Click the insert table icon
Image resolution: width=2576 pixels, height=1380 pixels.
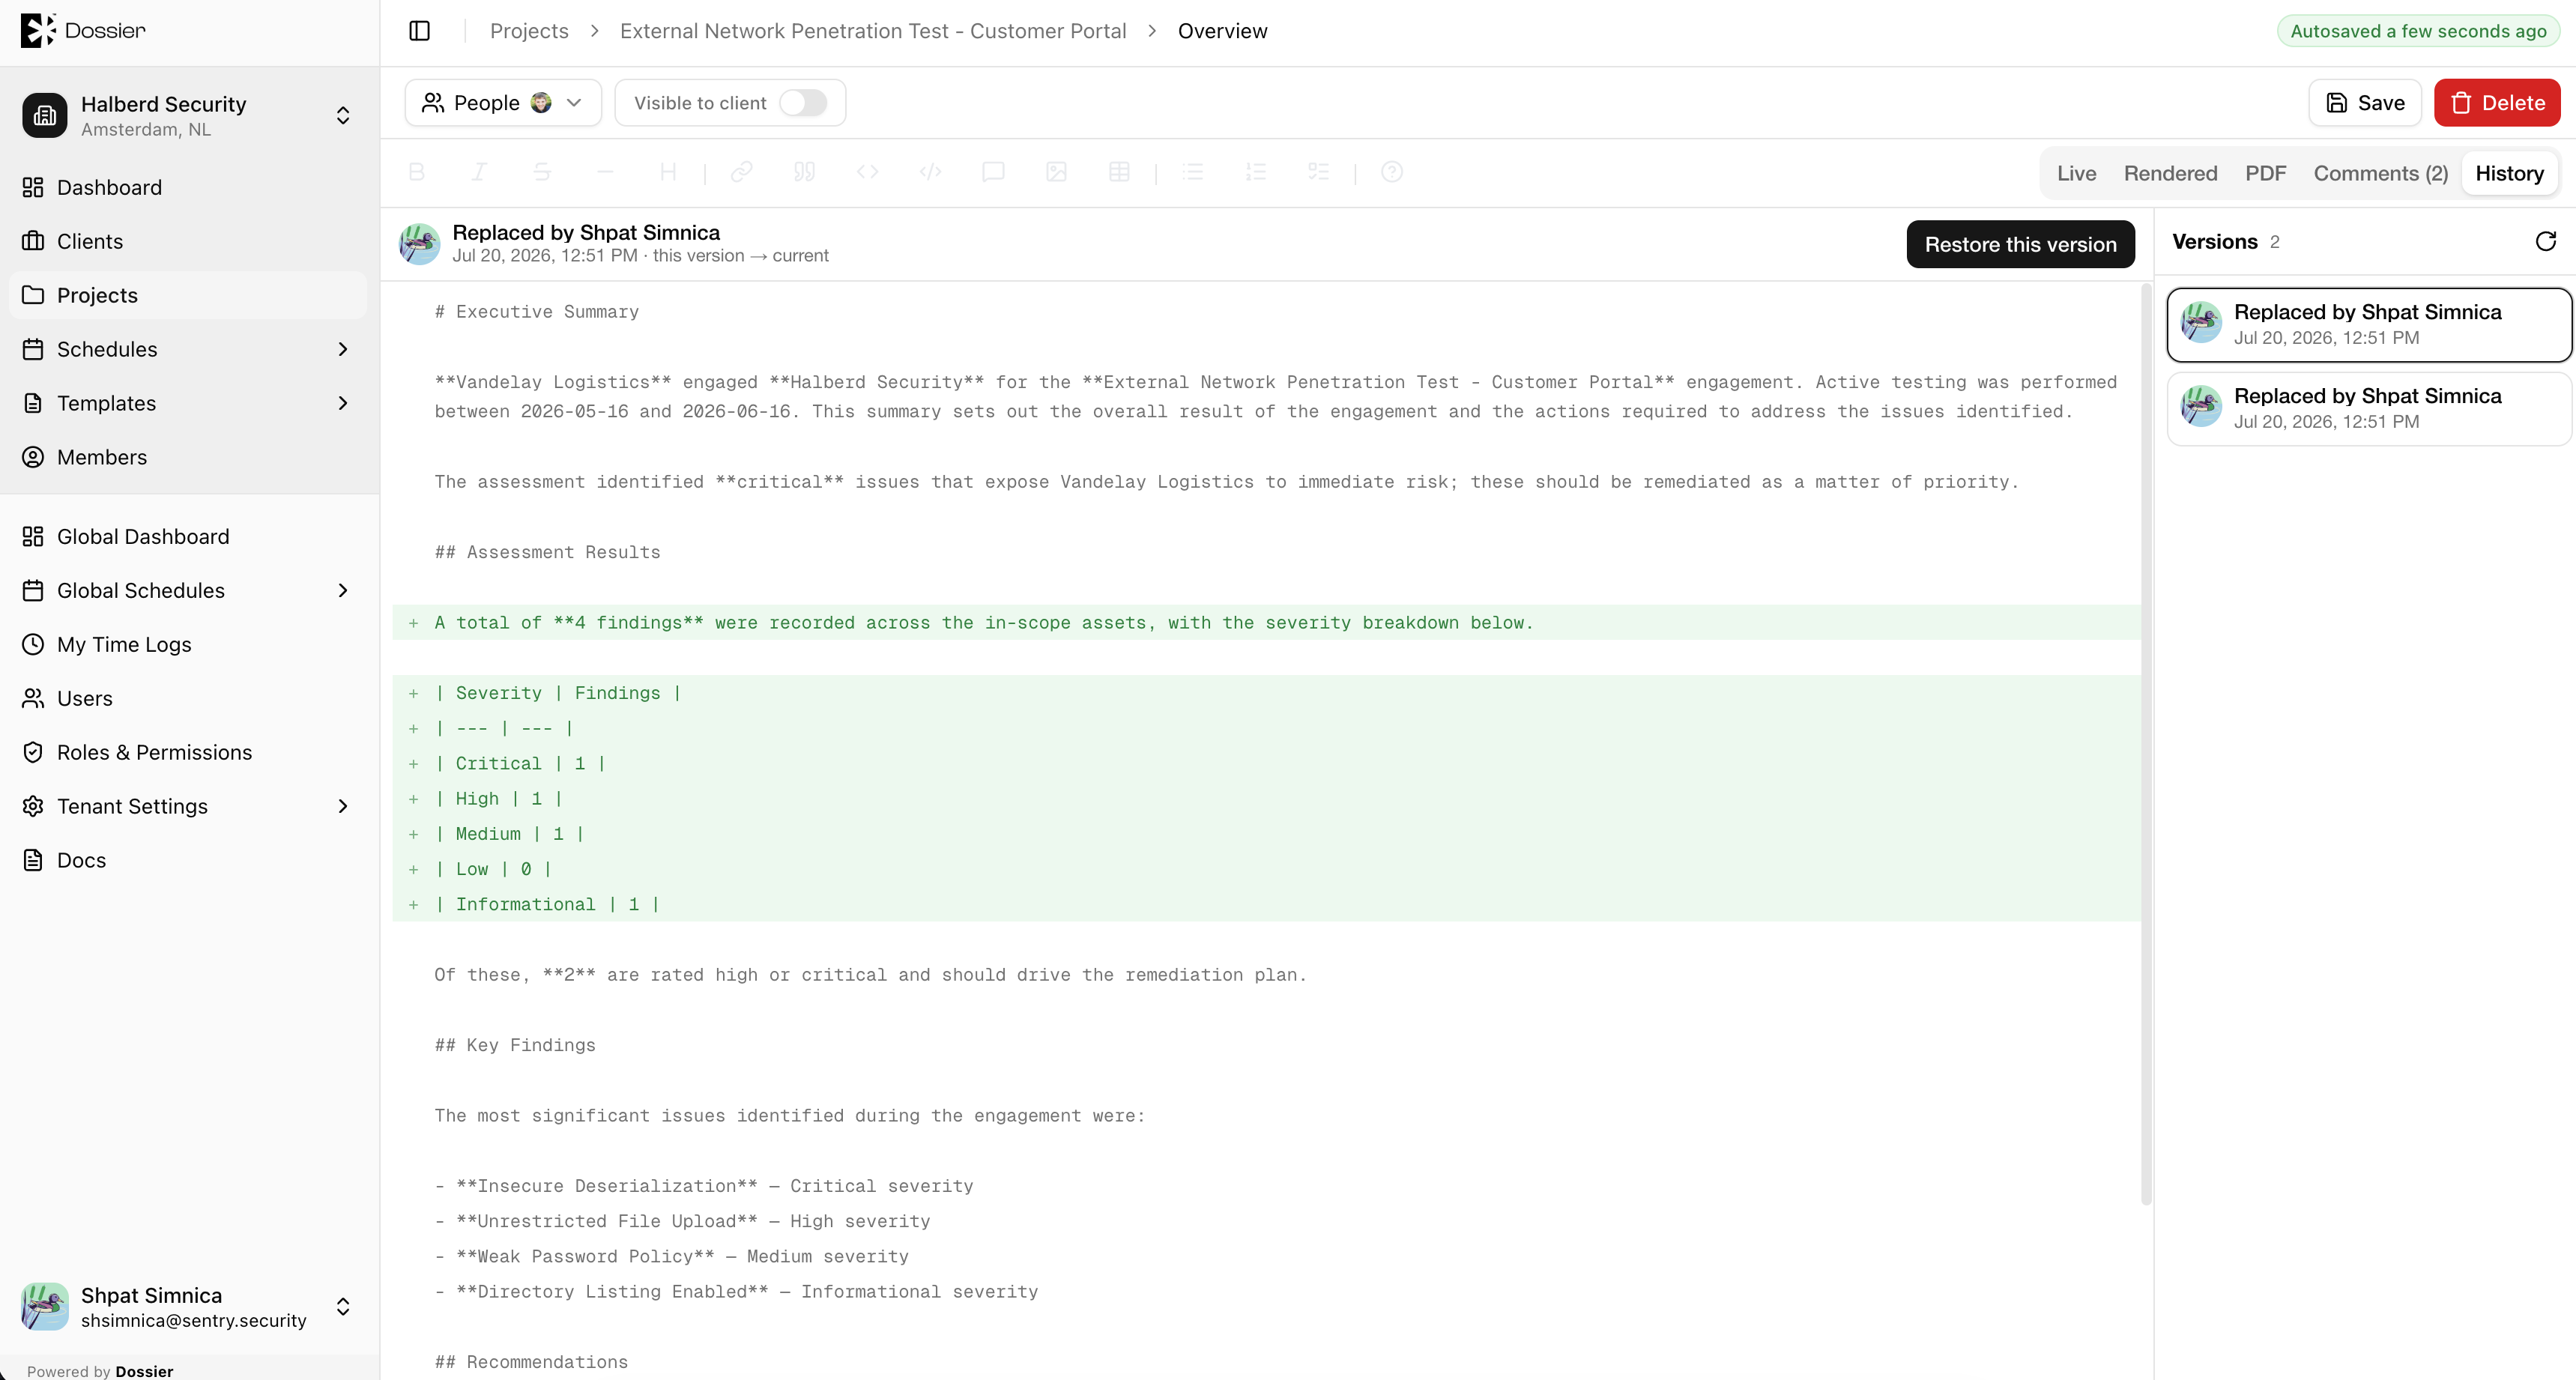[x=1119, y=172]
